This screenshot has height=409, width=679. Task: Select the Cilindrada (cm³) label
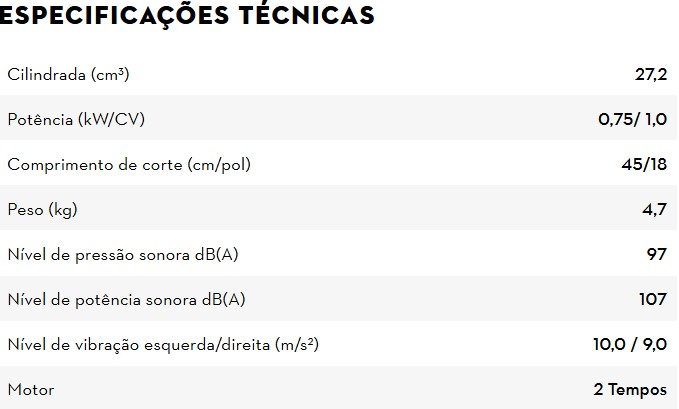click(x=68, y=75)
